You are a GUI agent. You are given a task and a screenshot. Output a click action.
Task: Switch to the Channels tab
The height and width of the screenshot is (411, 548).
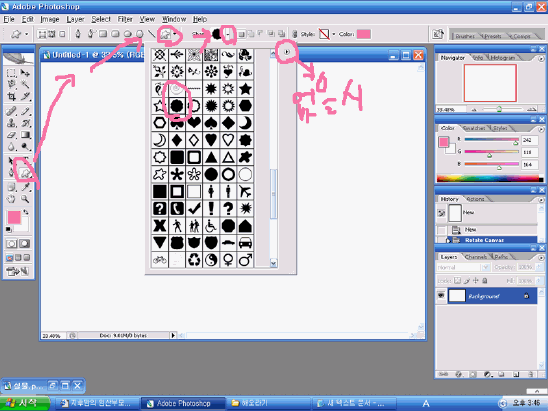[476, 257]
